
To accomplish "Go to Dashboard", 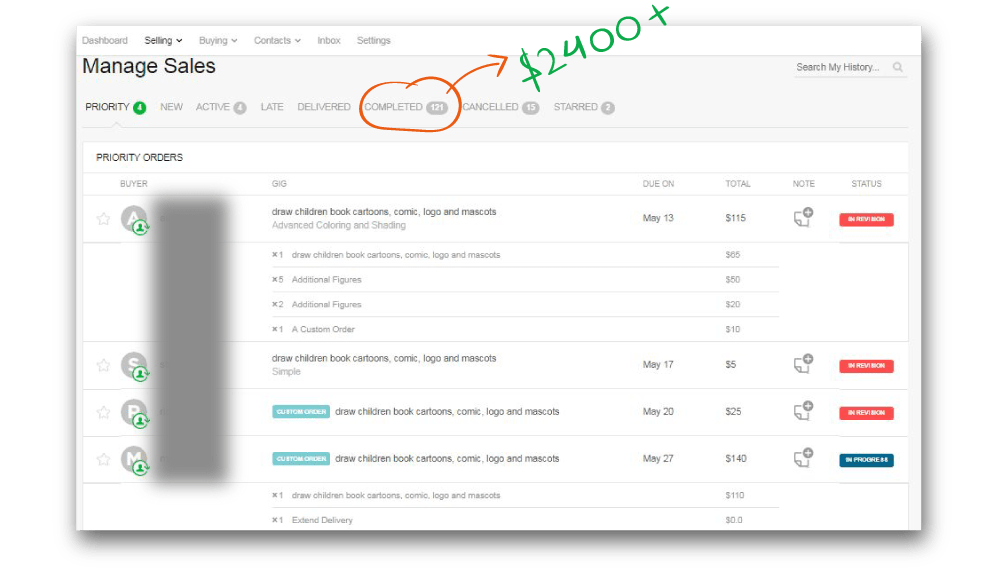I will coord(105,40).
